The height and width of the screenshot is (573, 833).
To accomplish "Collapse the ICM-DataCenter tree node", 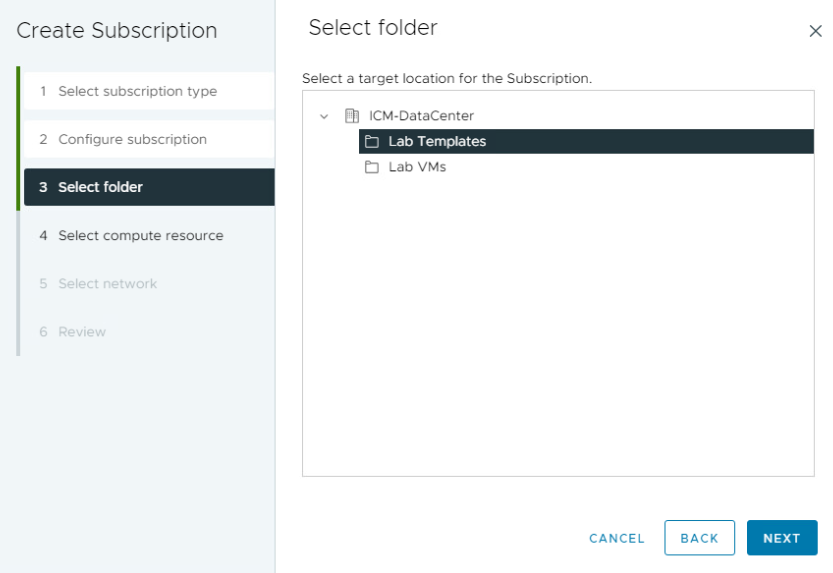I will coord(324,116).
